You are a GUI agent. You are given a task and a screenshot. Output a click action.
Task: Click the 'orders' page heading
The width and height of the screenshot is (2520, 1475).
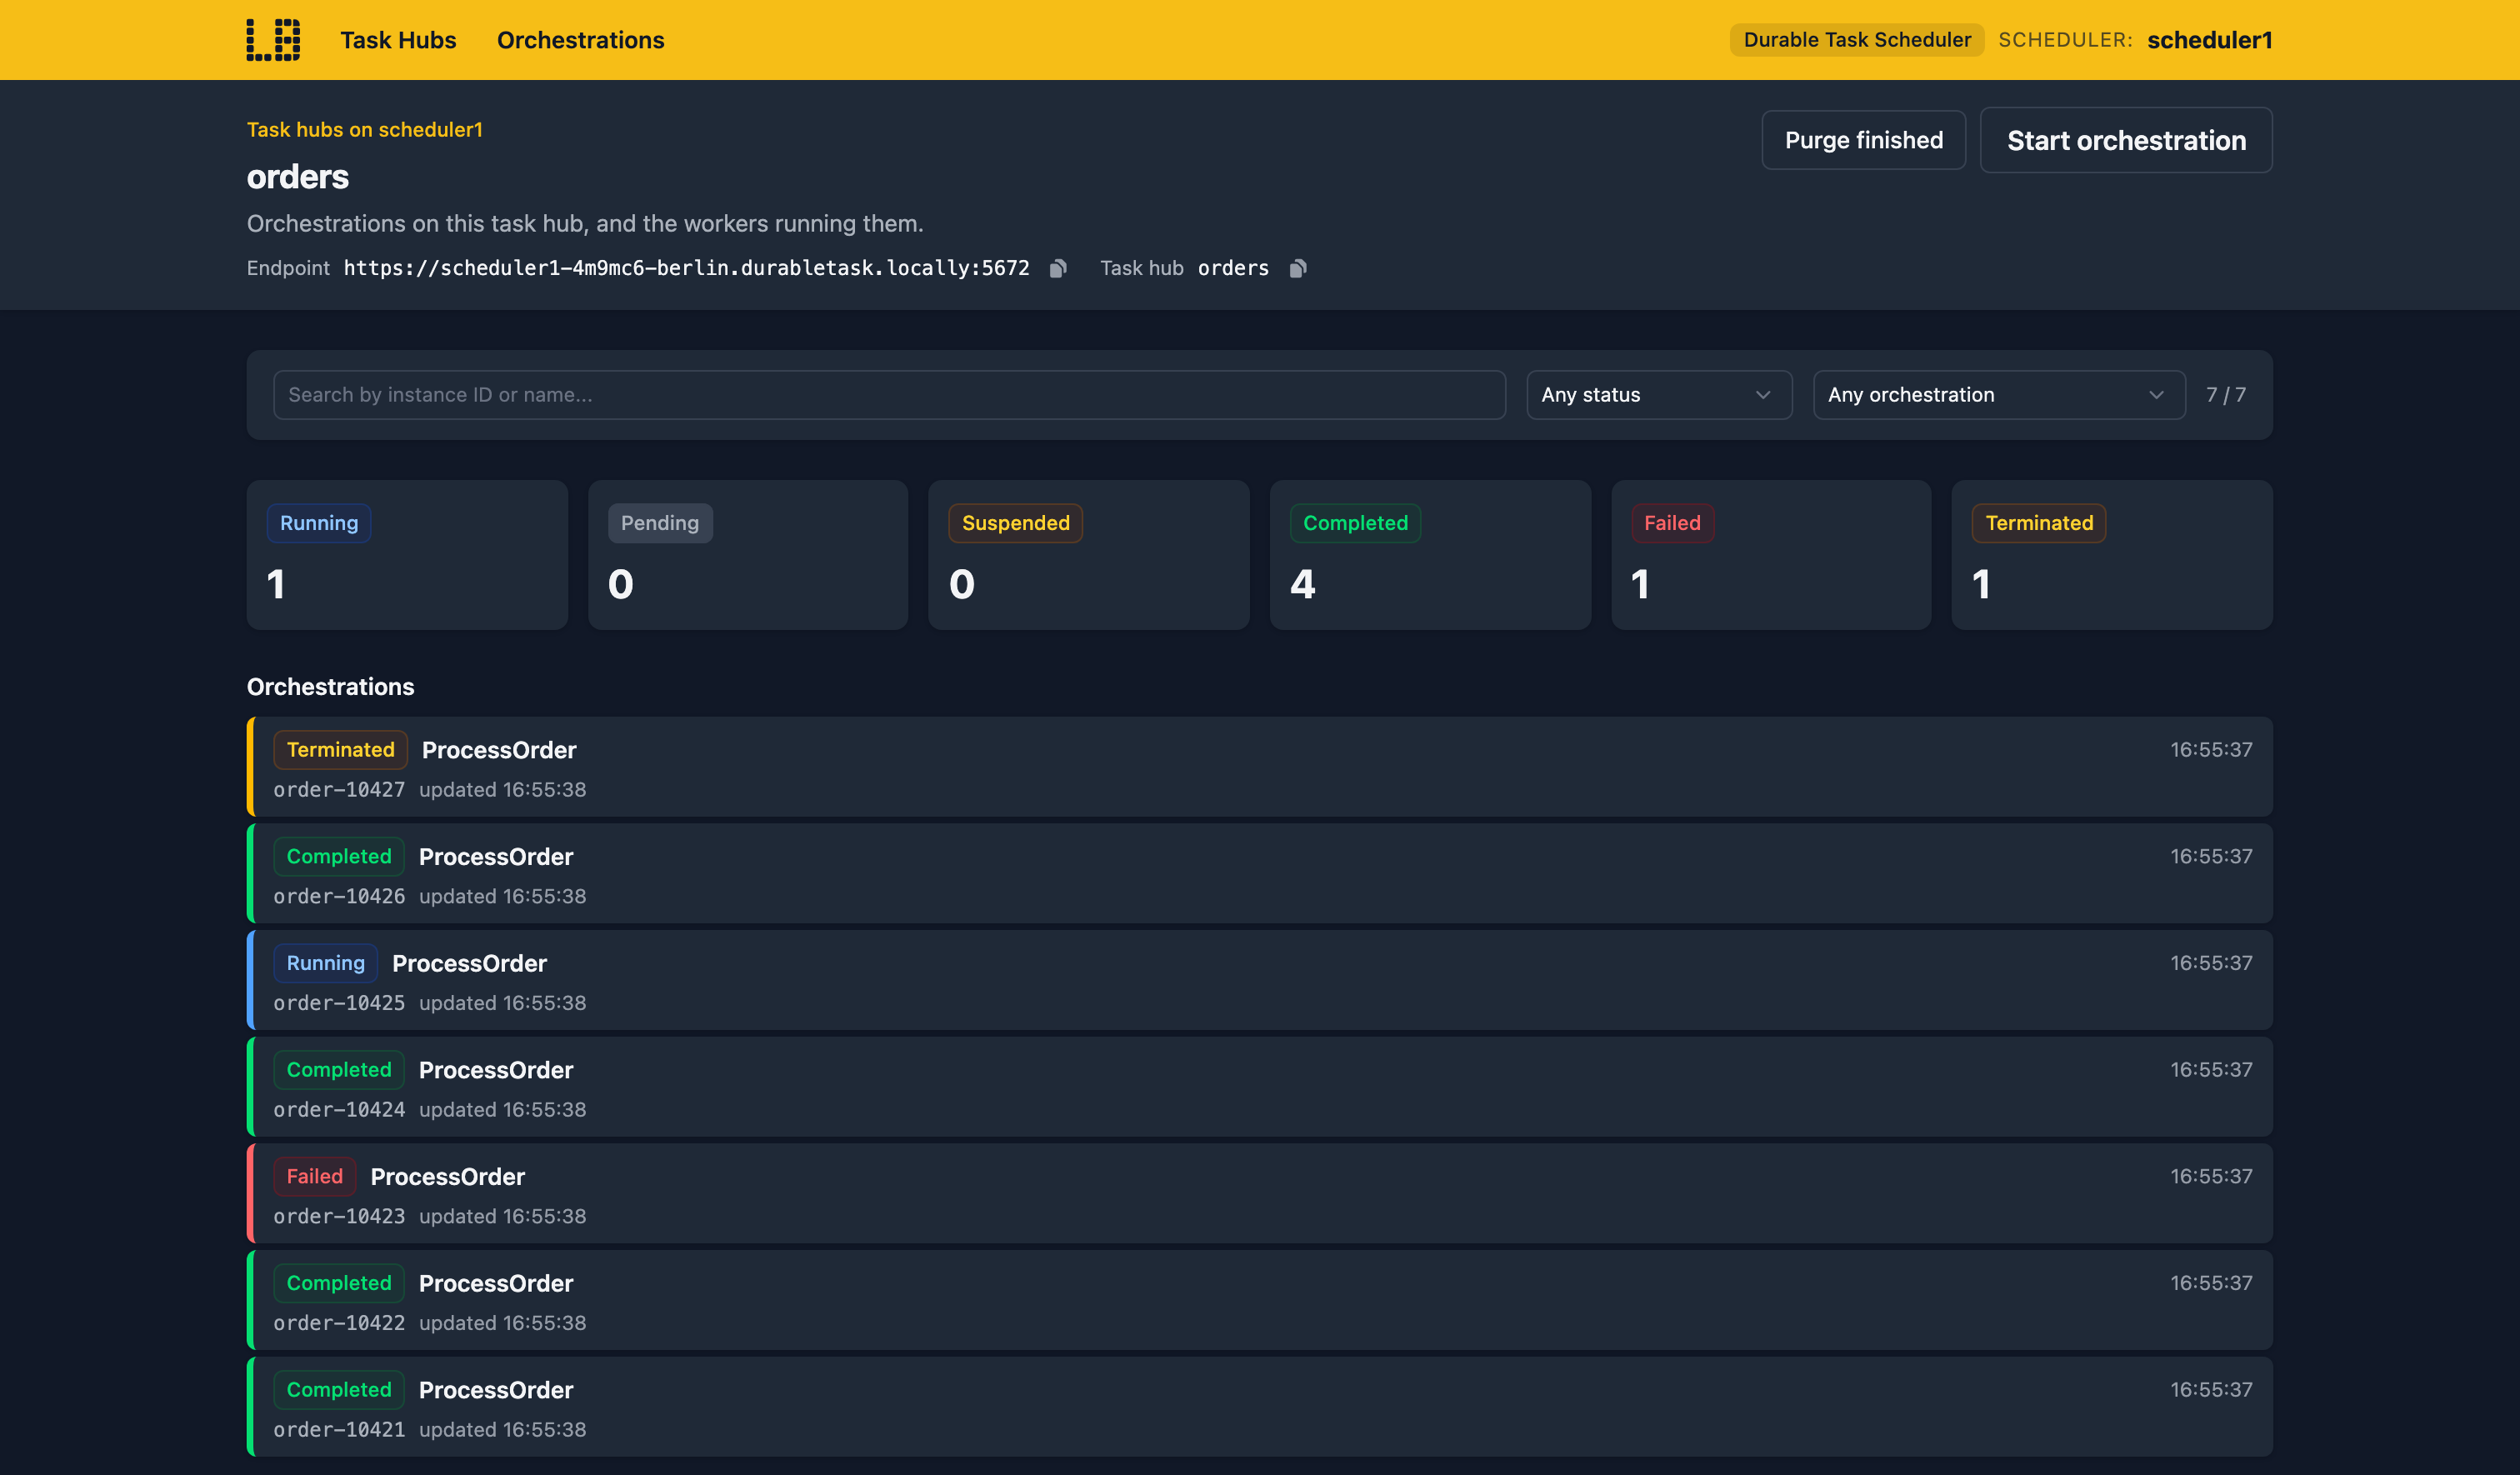pyautogui.click(x=298, y=177)
